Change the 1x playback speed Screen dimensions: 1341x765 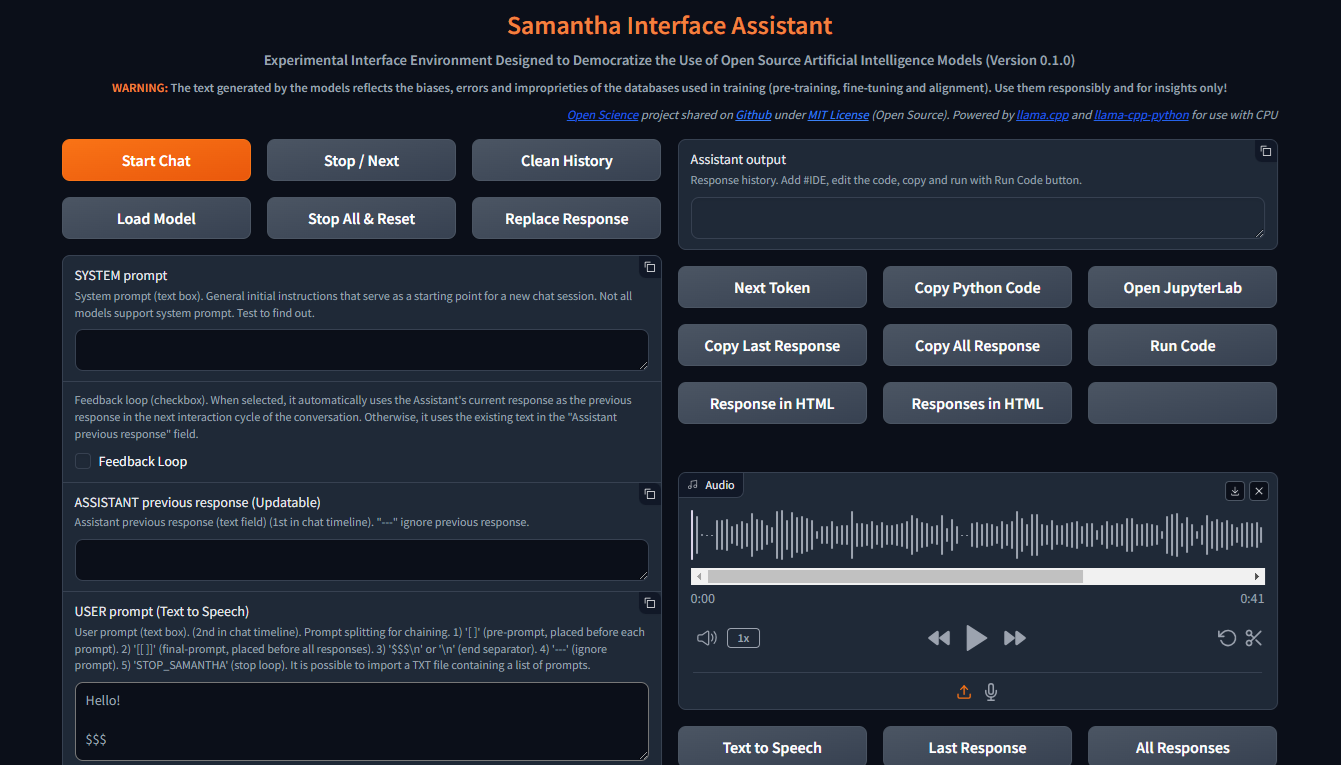coord(743,638)
